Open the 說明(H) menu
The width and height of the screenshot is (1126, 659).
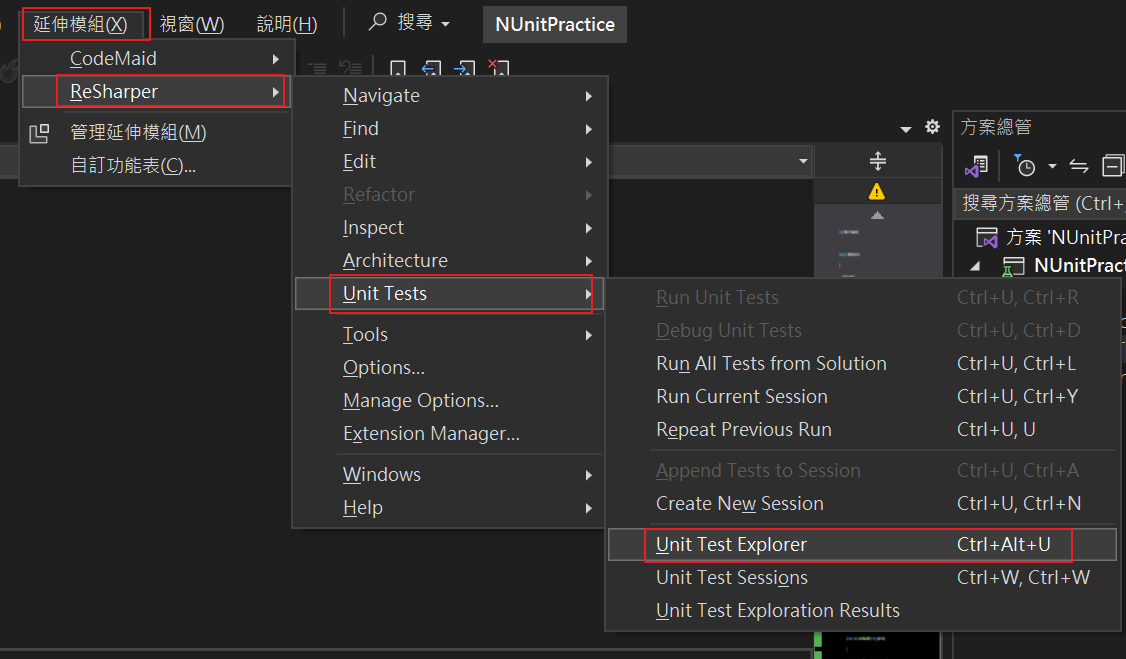click(x=287, y=24)
